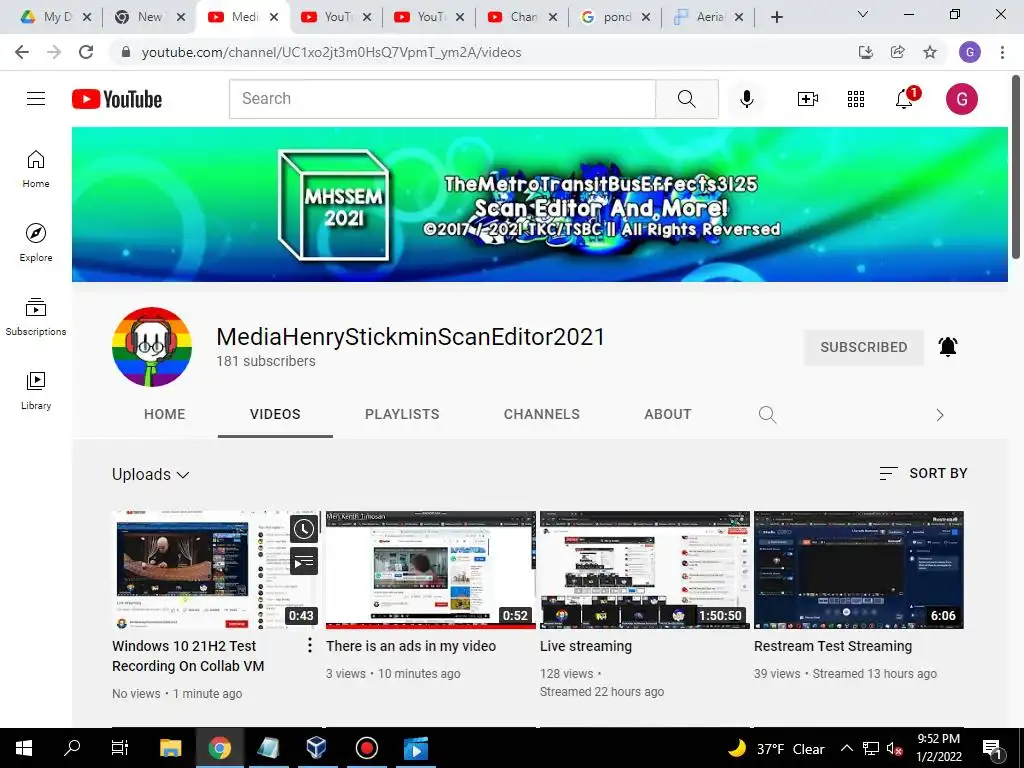Open the About tab
Screen dimensions: 1024x768
[667, 414]
